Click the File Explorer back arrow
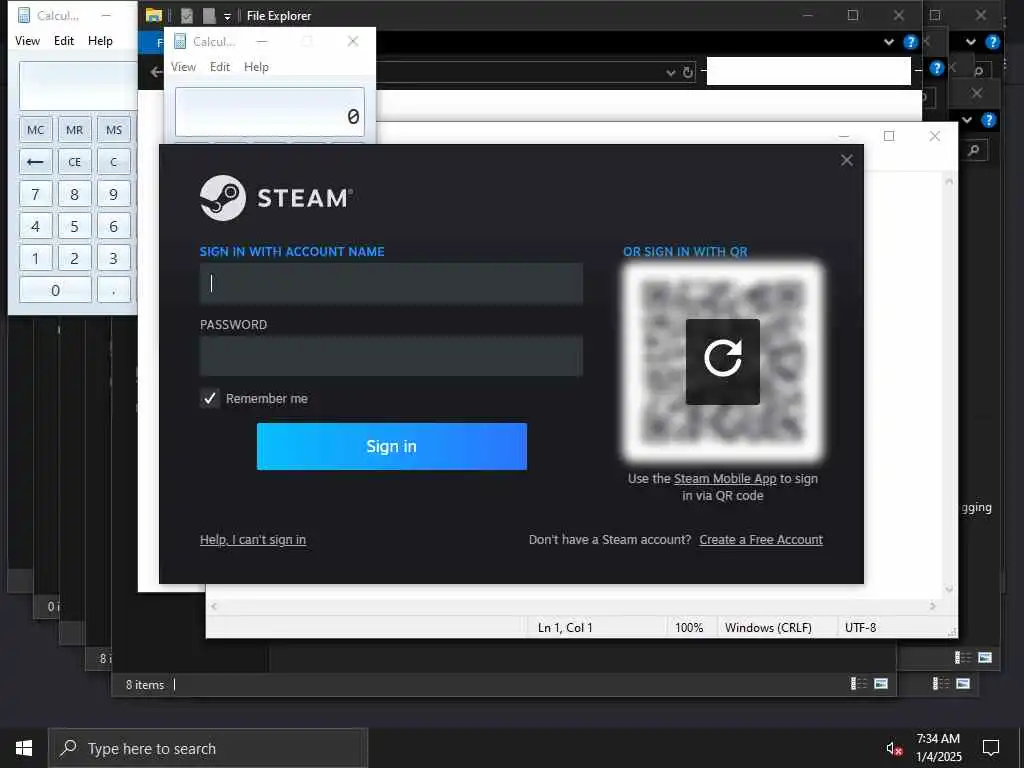Image resolution: width=1024 pixels, height=768 pixels. click(x=156, y=72)
